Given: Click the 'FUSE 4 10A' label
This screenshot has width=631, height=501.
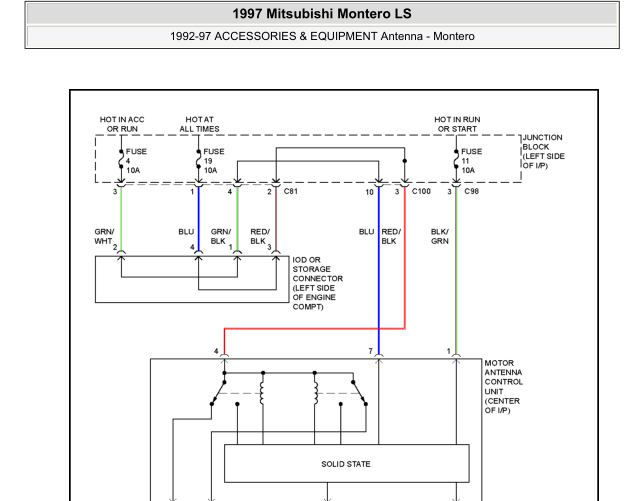Looking at the screenshot, I should (x=136, y=161).
